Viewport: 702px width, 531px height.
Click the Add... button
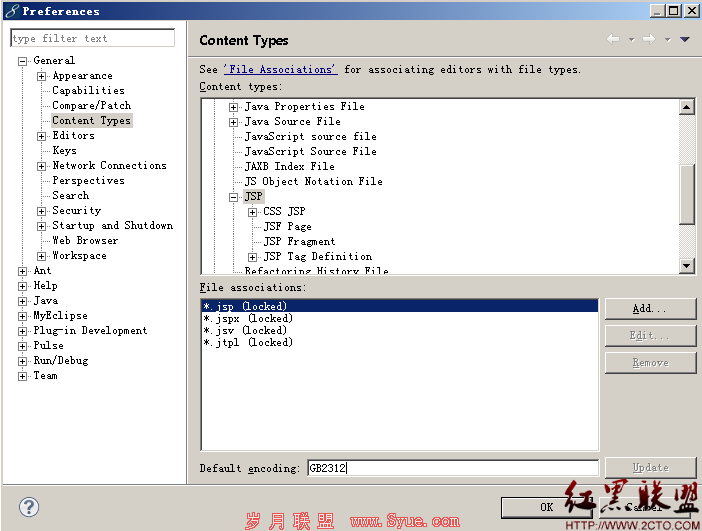pos(651,308)
